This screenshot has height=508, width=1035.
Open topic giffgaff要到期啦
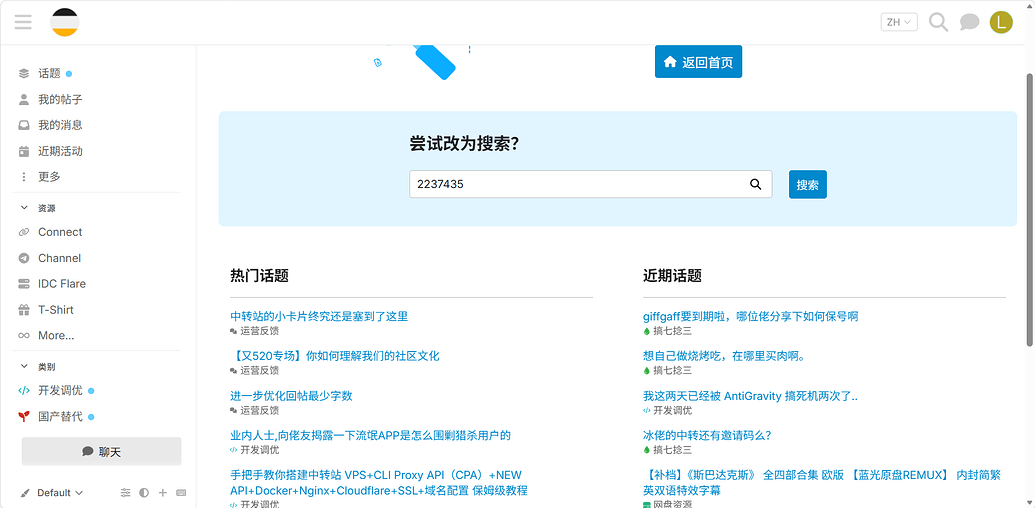click(751, 316)
